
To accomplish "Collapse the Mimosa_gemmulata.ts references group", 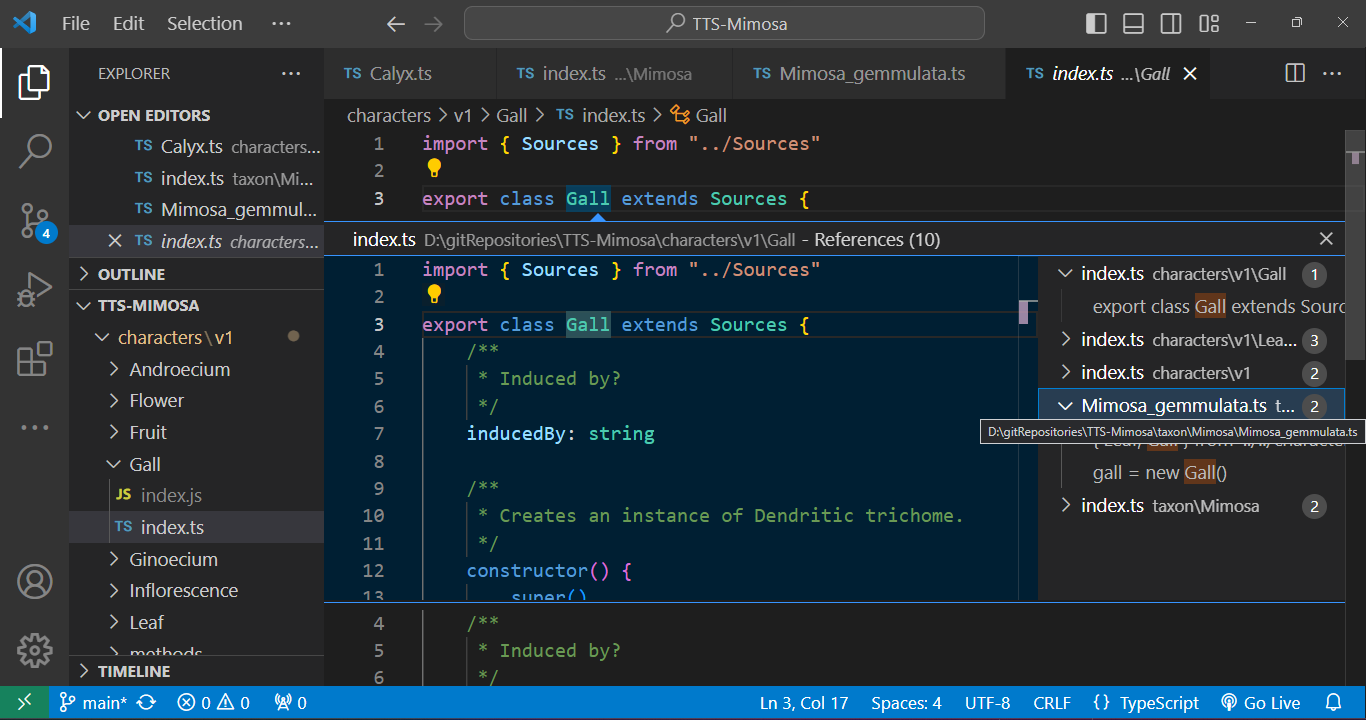I will 1065,406.
